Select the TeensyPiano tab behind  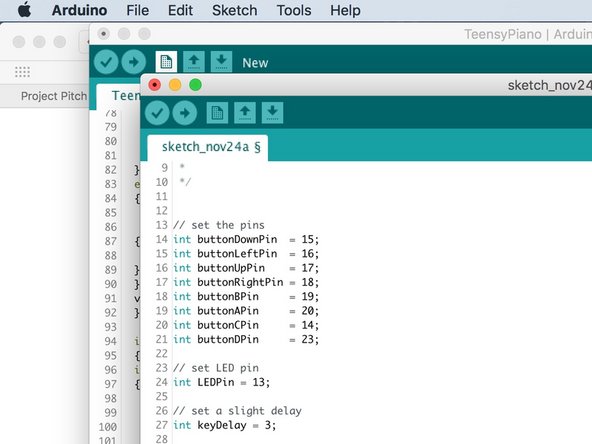119,96
